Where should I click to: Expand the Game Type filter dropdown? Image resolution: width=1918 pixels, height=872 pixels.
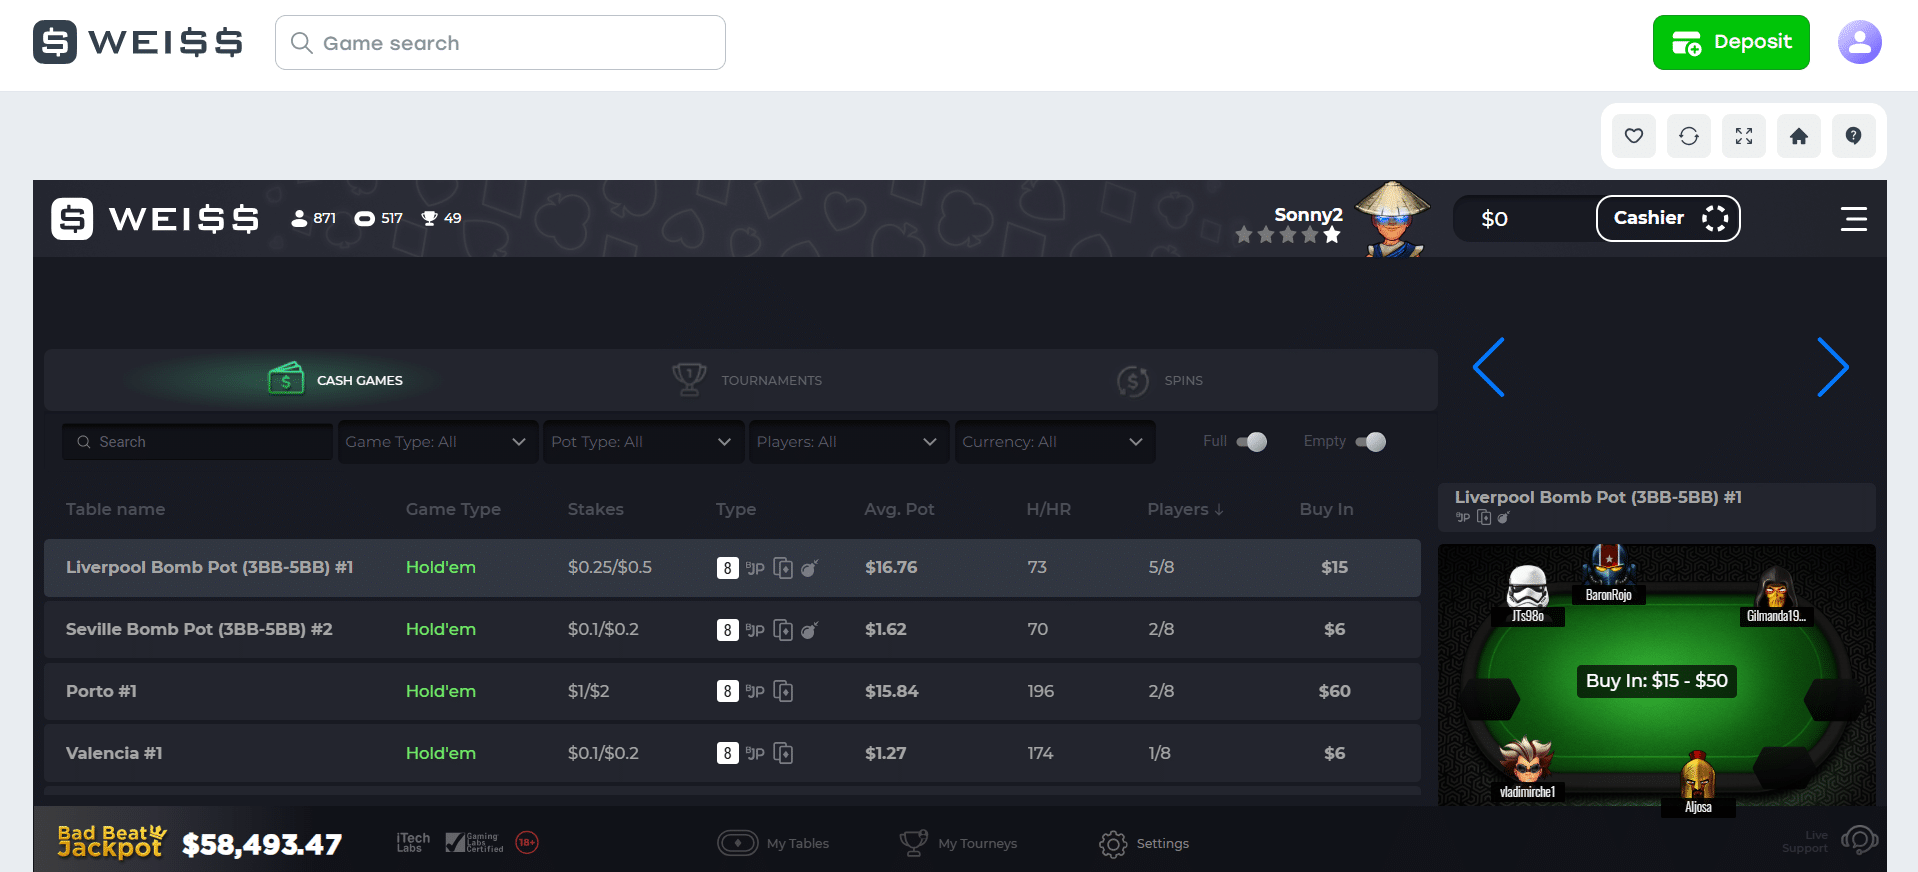tap(437, 442)
